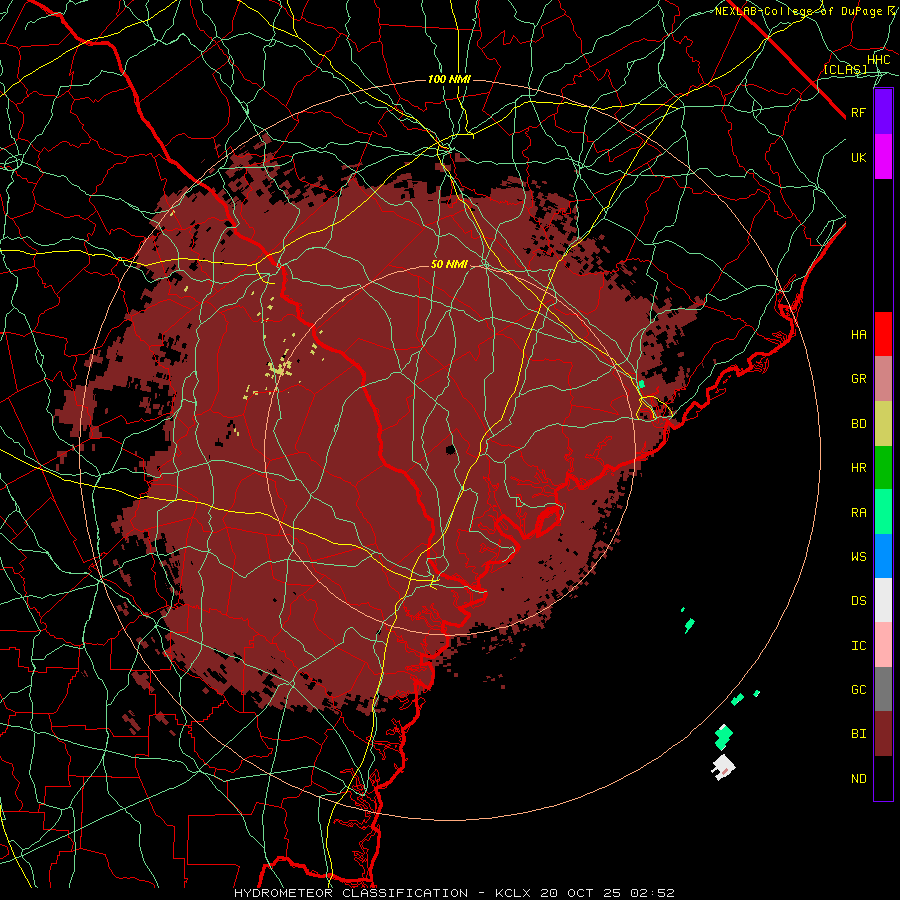
Task: Click the 02:52 timestamp in footer
Action: coord(652,893)
